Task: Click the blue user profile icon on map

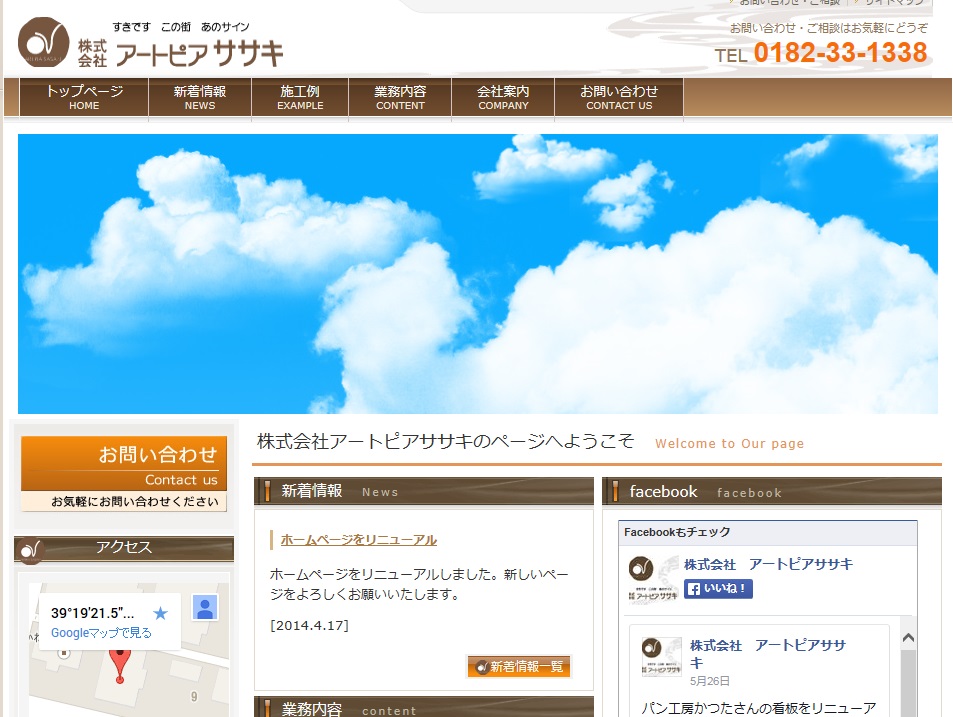Action: coord(205,607)
